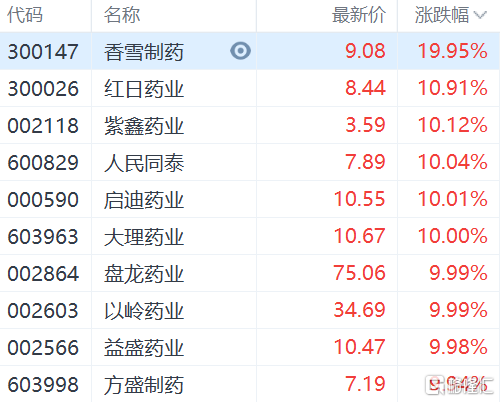The height and width of the screenshot is (402, 500).
Task: Click 盘龙药业 price 75.06
Action: tap(359, 273)
